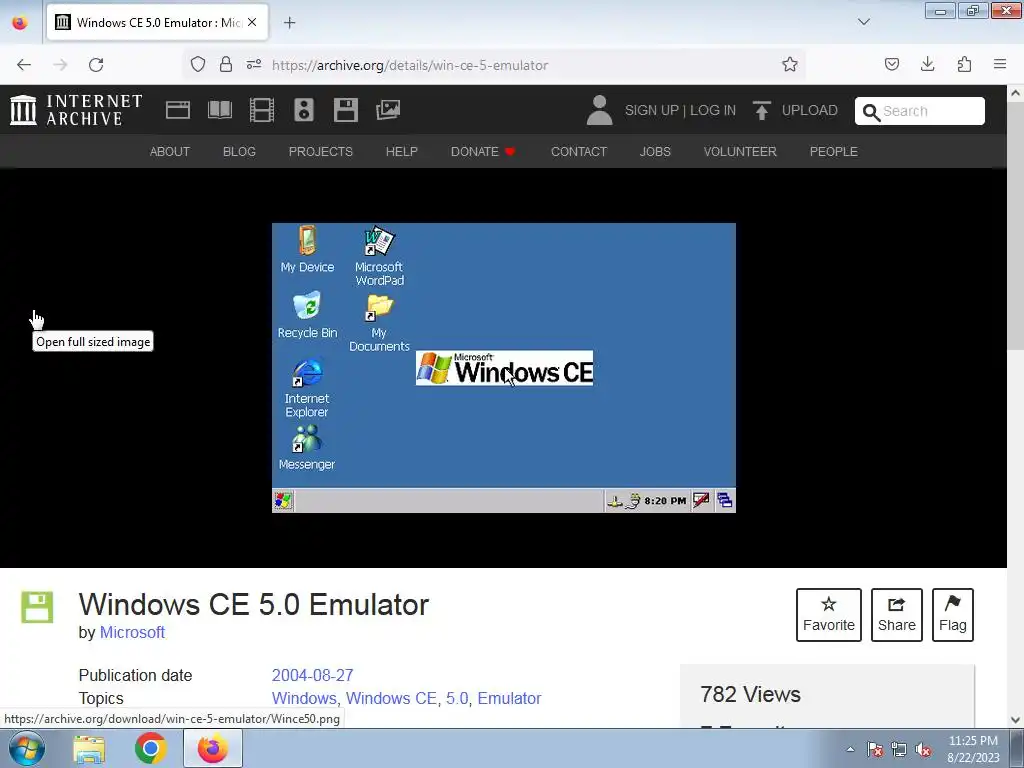1024x768 pixels.
Task: Open the 5.0 topic link
Action: tap(457, 698)
